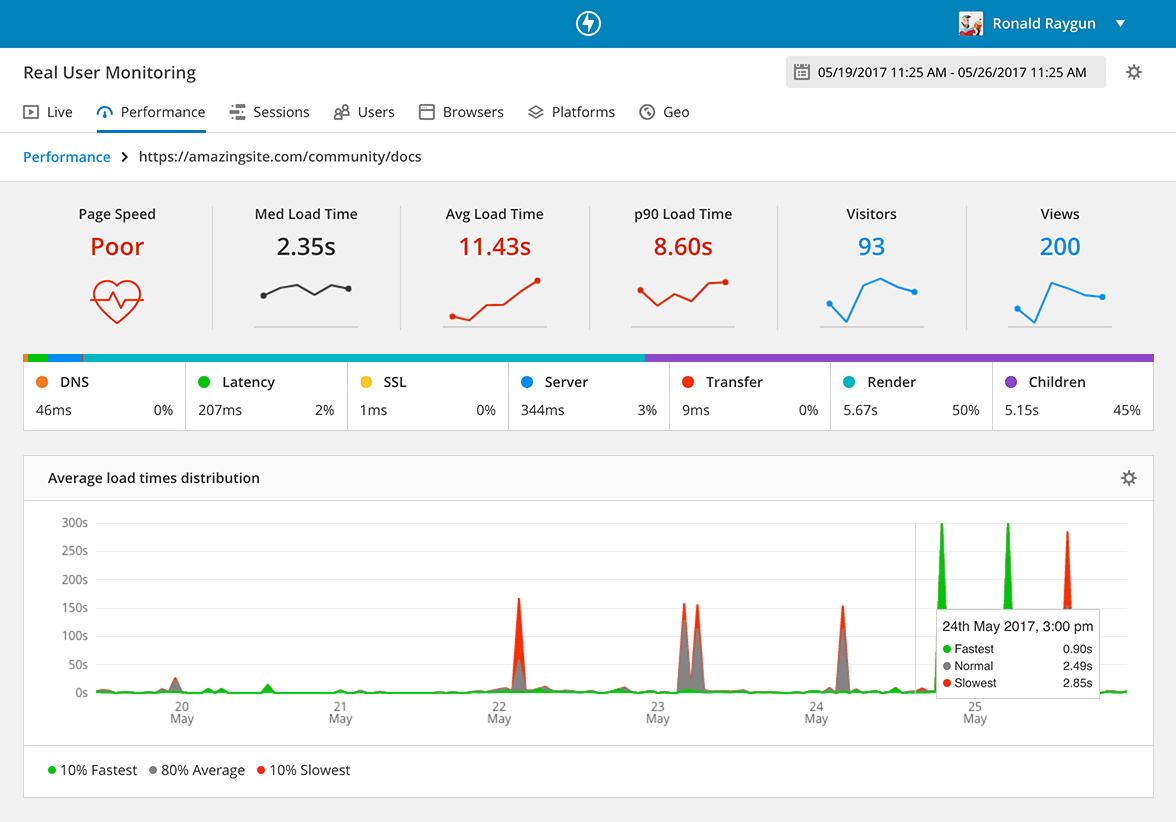
Task: Click the Users navigation icon
Action: pos(340,111)
